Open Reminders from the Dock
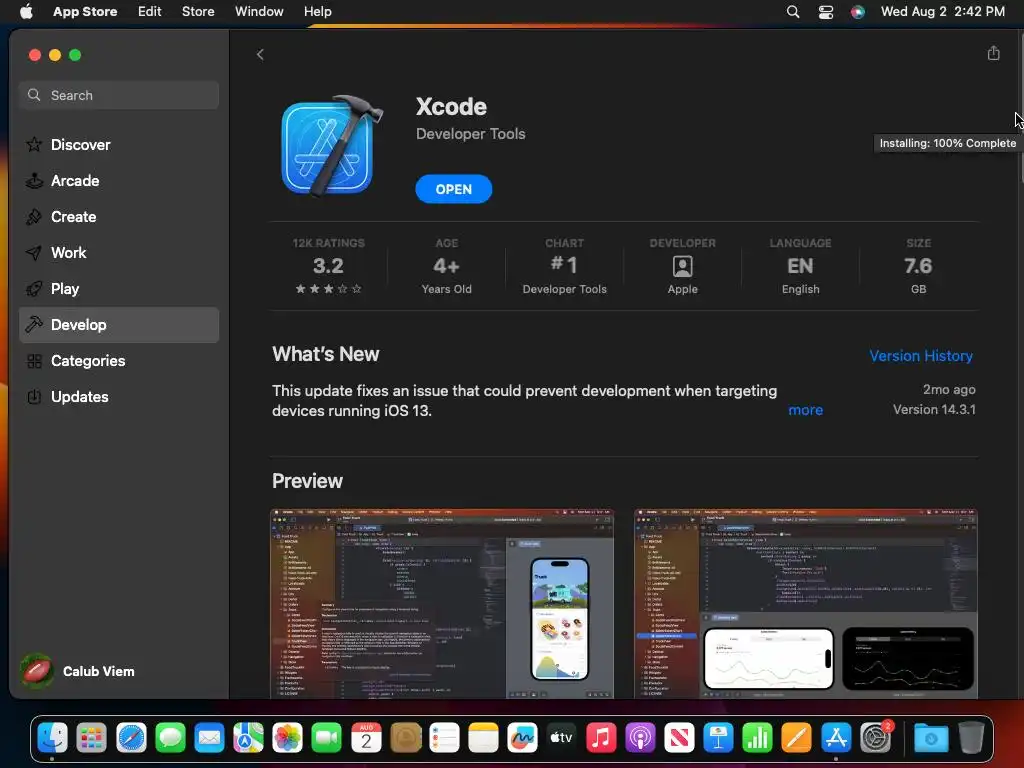 click(x=444, y=738)
